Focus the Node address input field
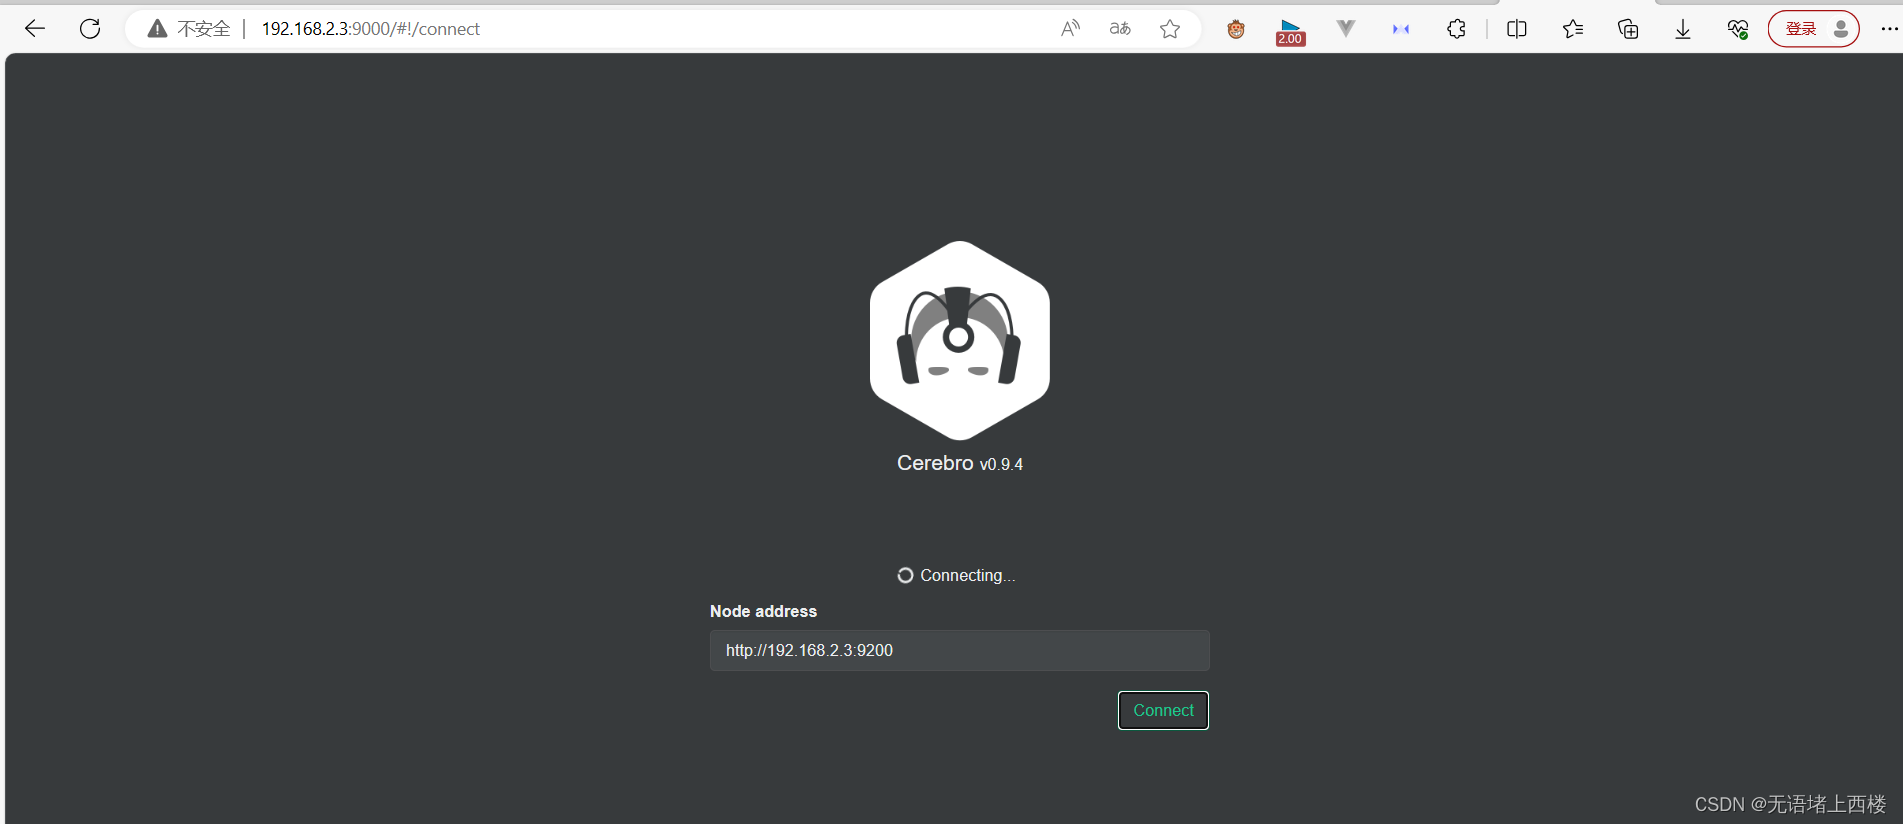Image resolution: width=1903 pixels, height=824 pixels. point(960,650)
